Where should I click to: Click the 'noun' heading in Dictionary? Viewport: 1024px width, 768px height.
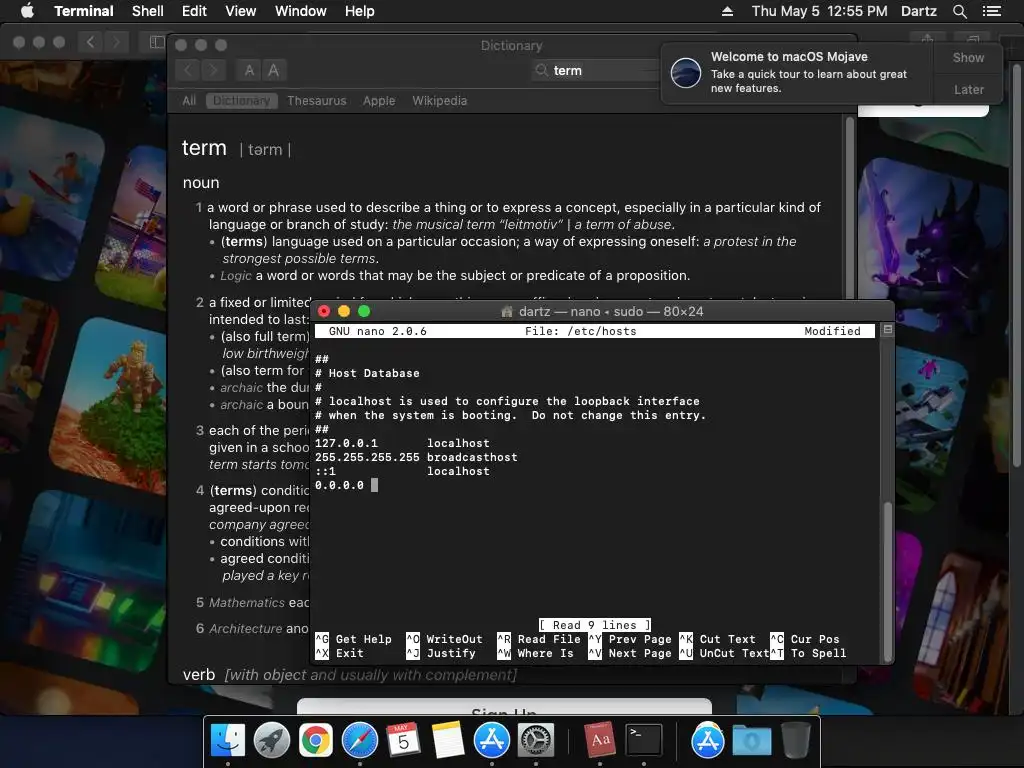201,183
